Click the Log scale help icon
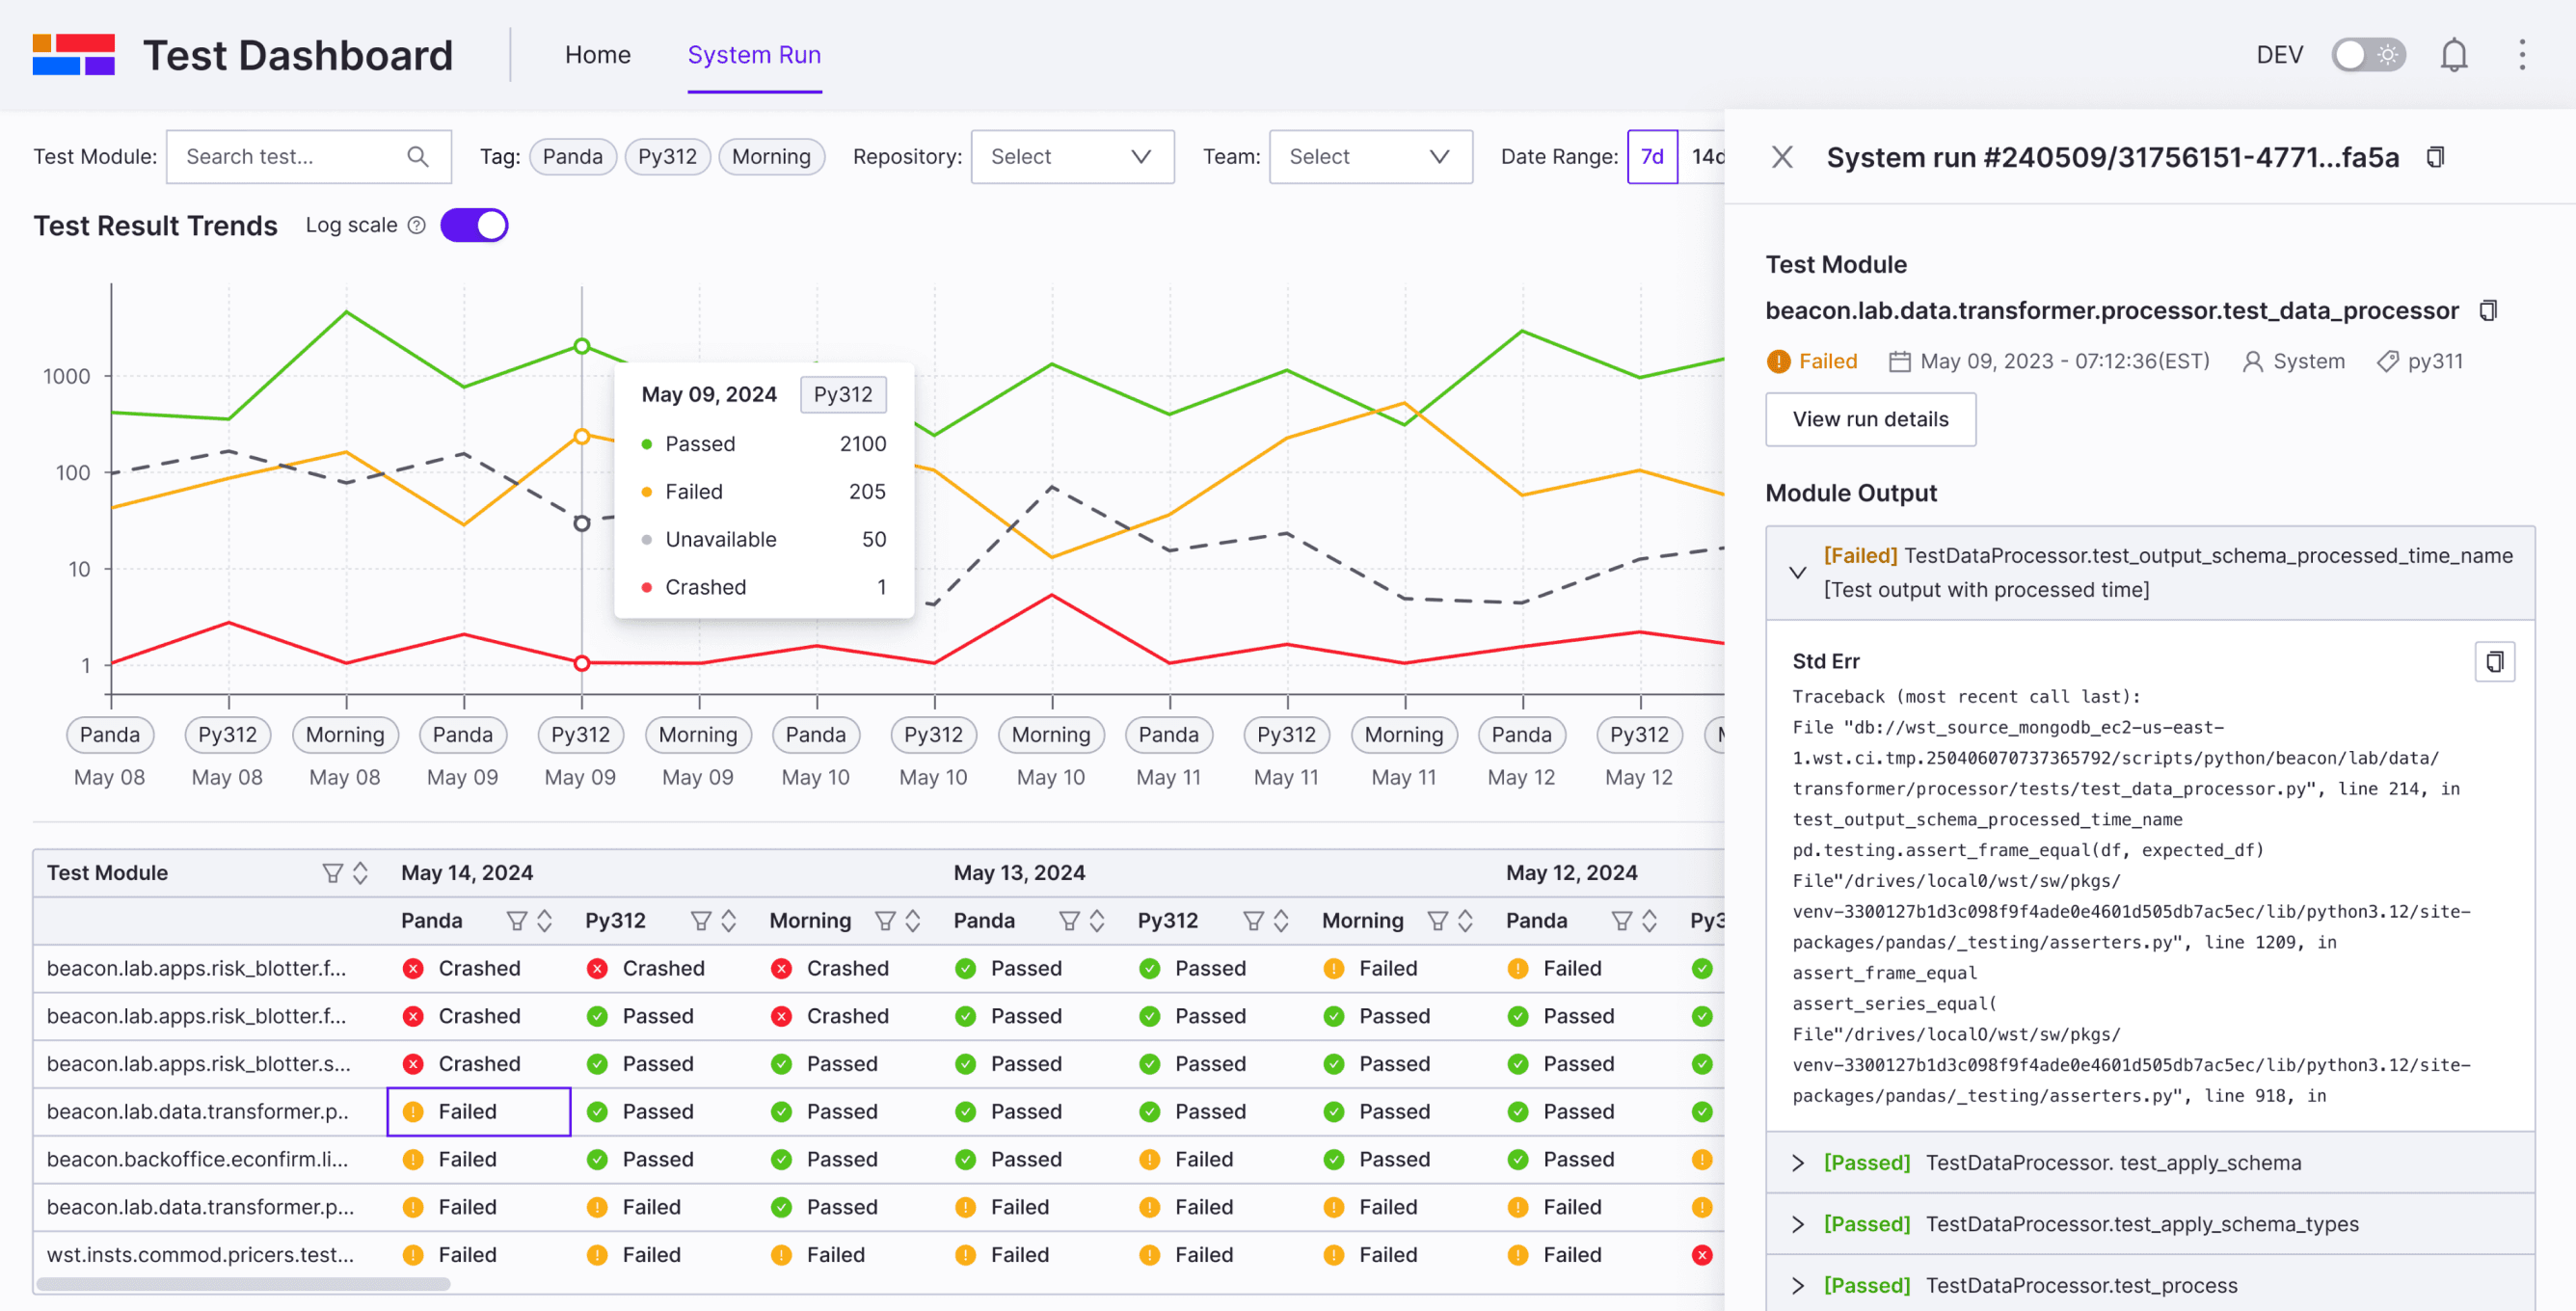2576x1311 pixels. point(417,225)
